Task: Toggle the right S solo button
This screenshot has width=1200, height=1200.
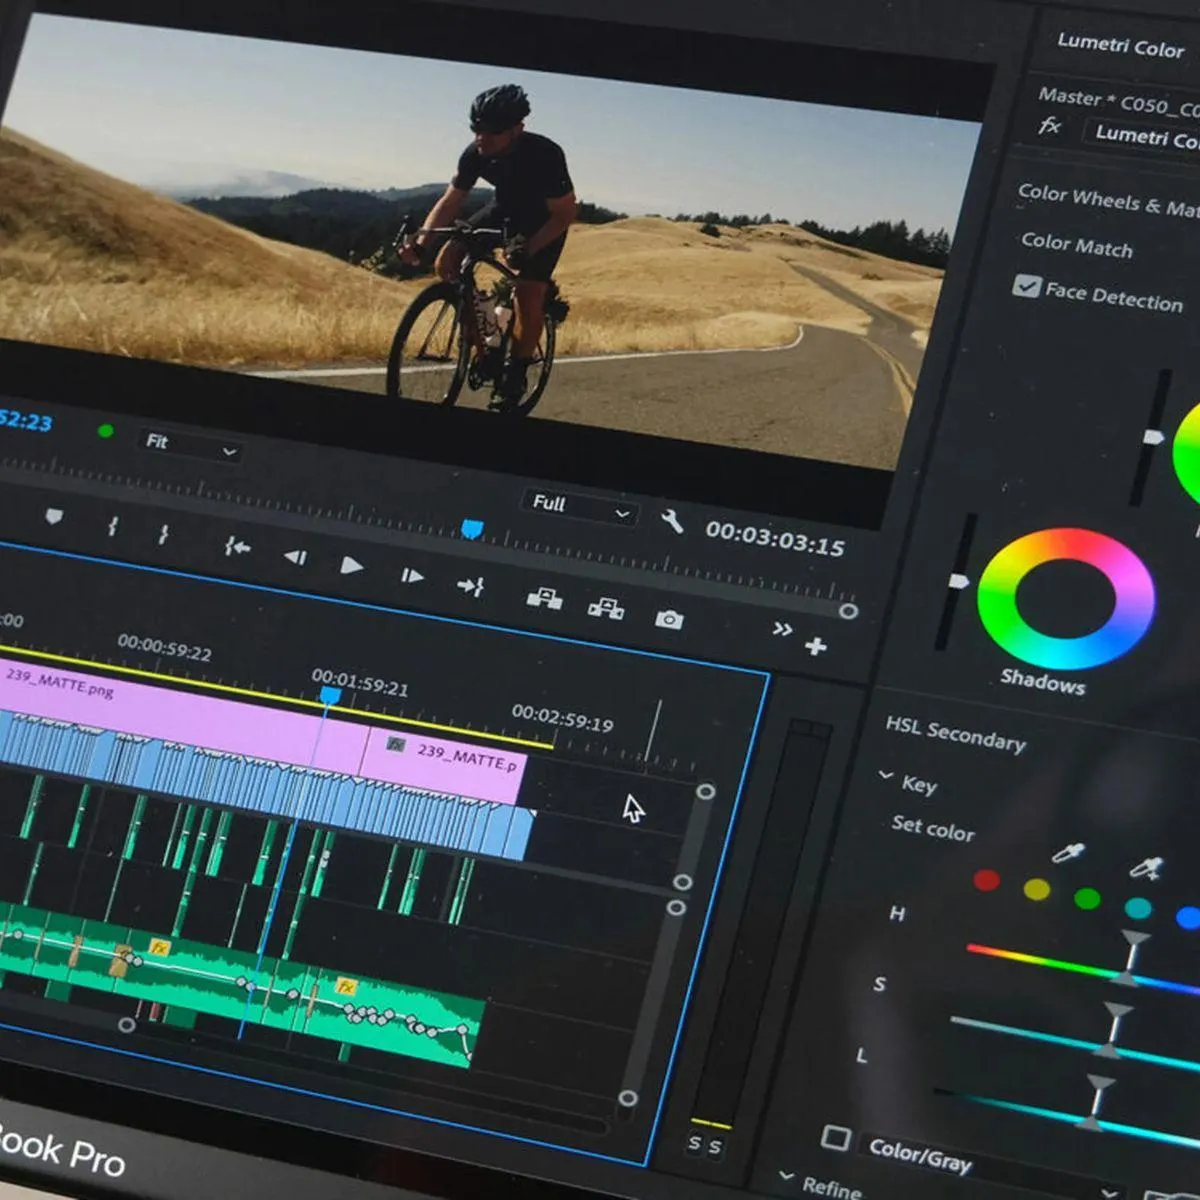Action: [x=715, y=1147]
